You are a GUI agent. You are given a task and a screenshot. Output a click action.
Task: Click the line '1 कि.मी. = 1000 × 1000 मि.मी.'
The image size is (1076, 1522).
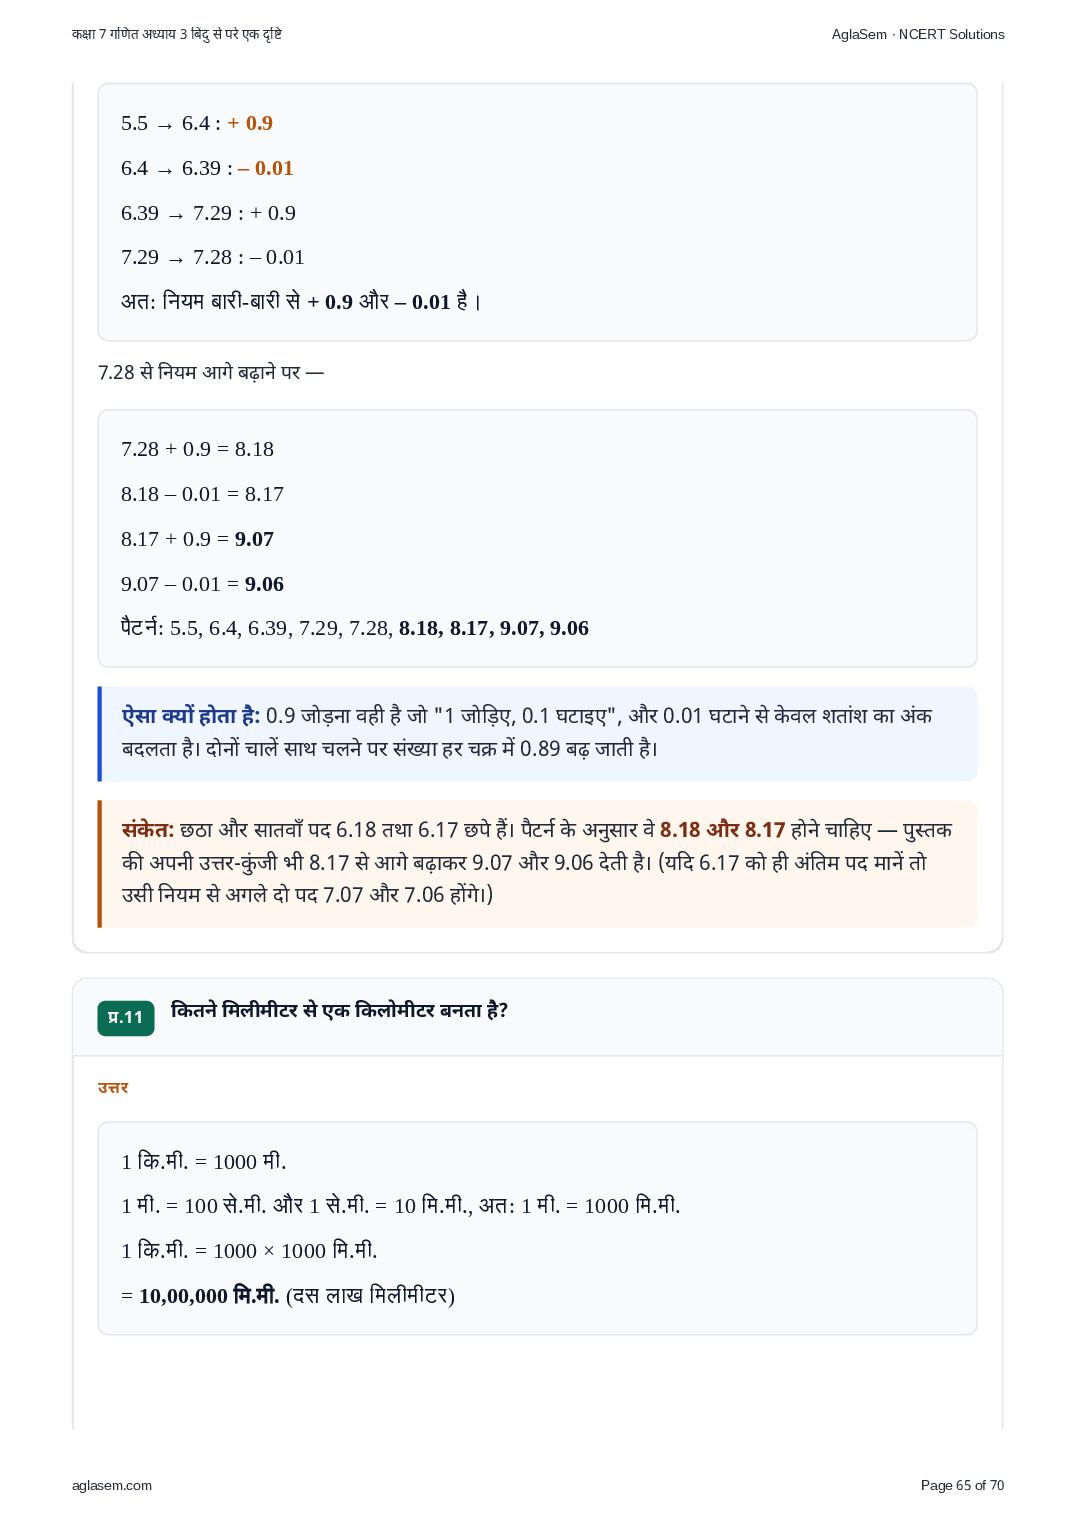tap(249, 1251)
